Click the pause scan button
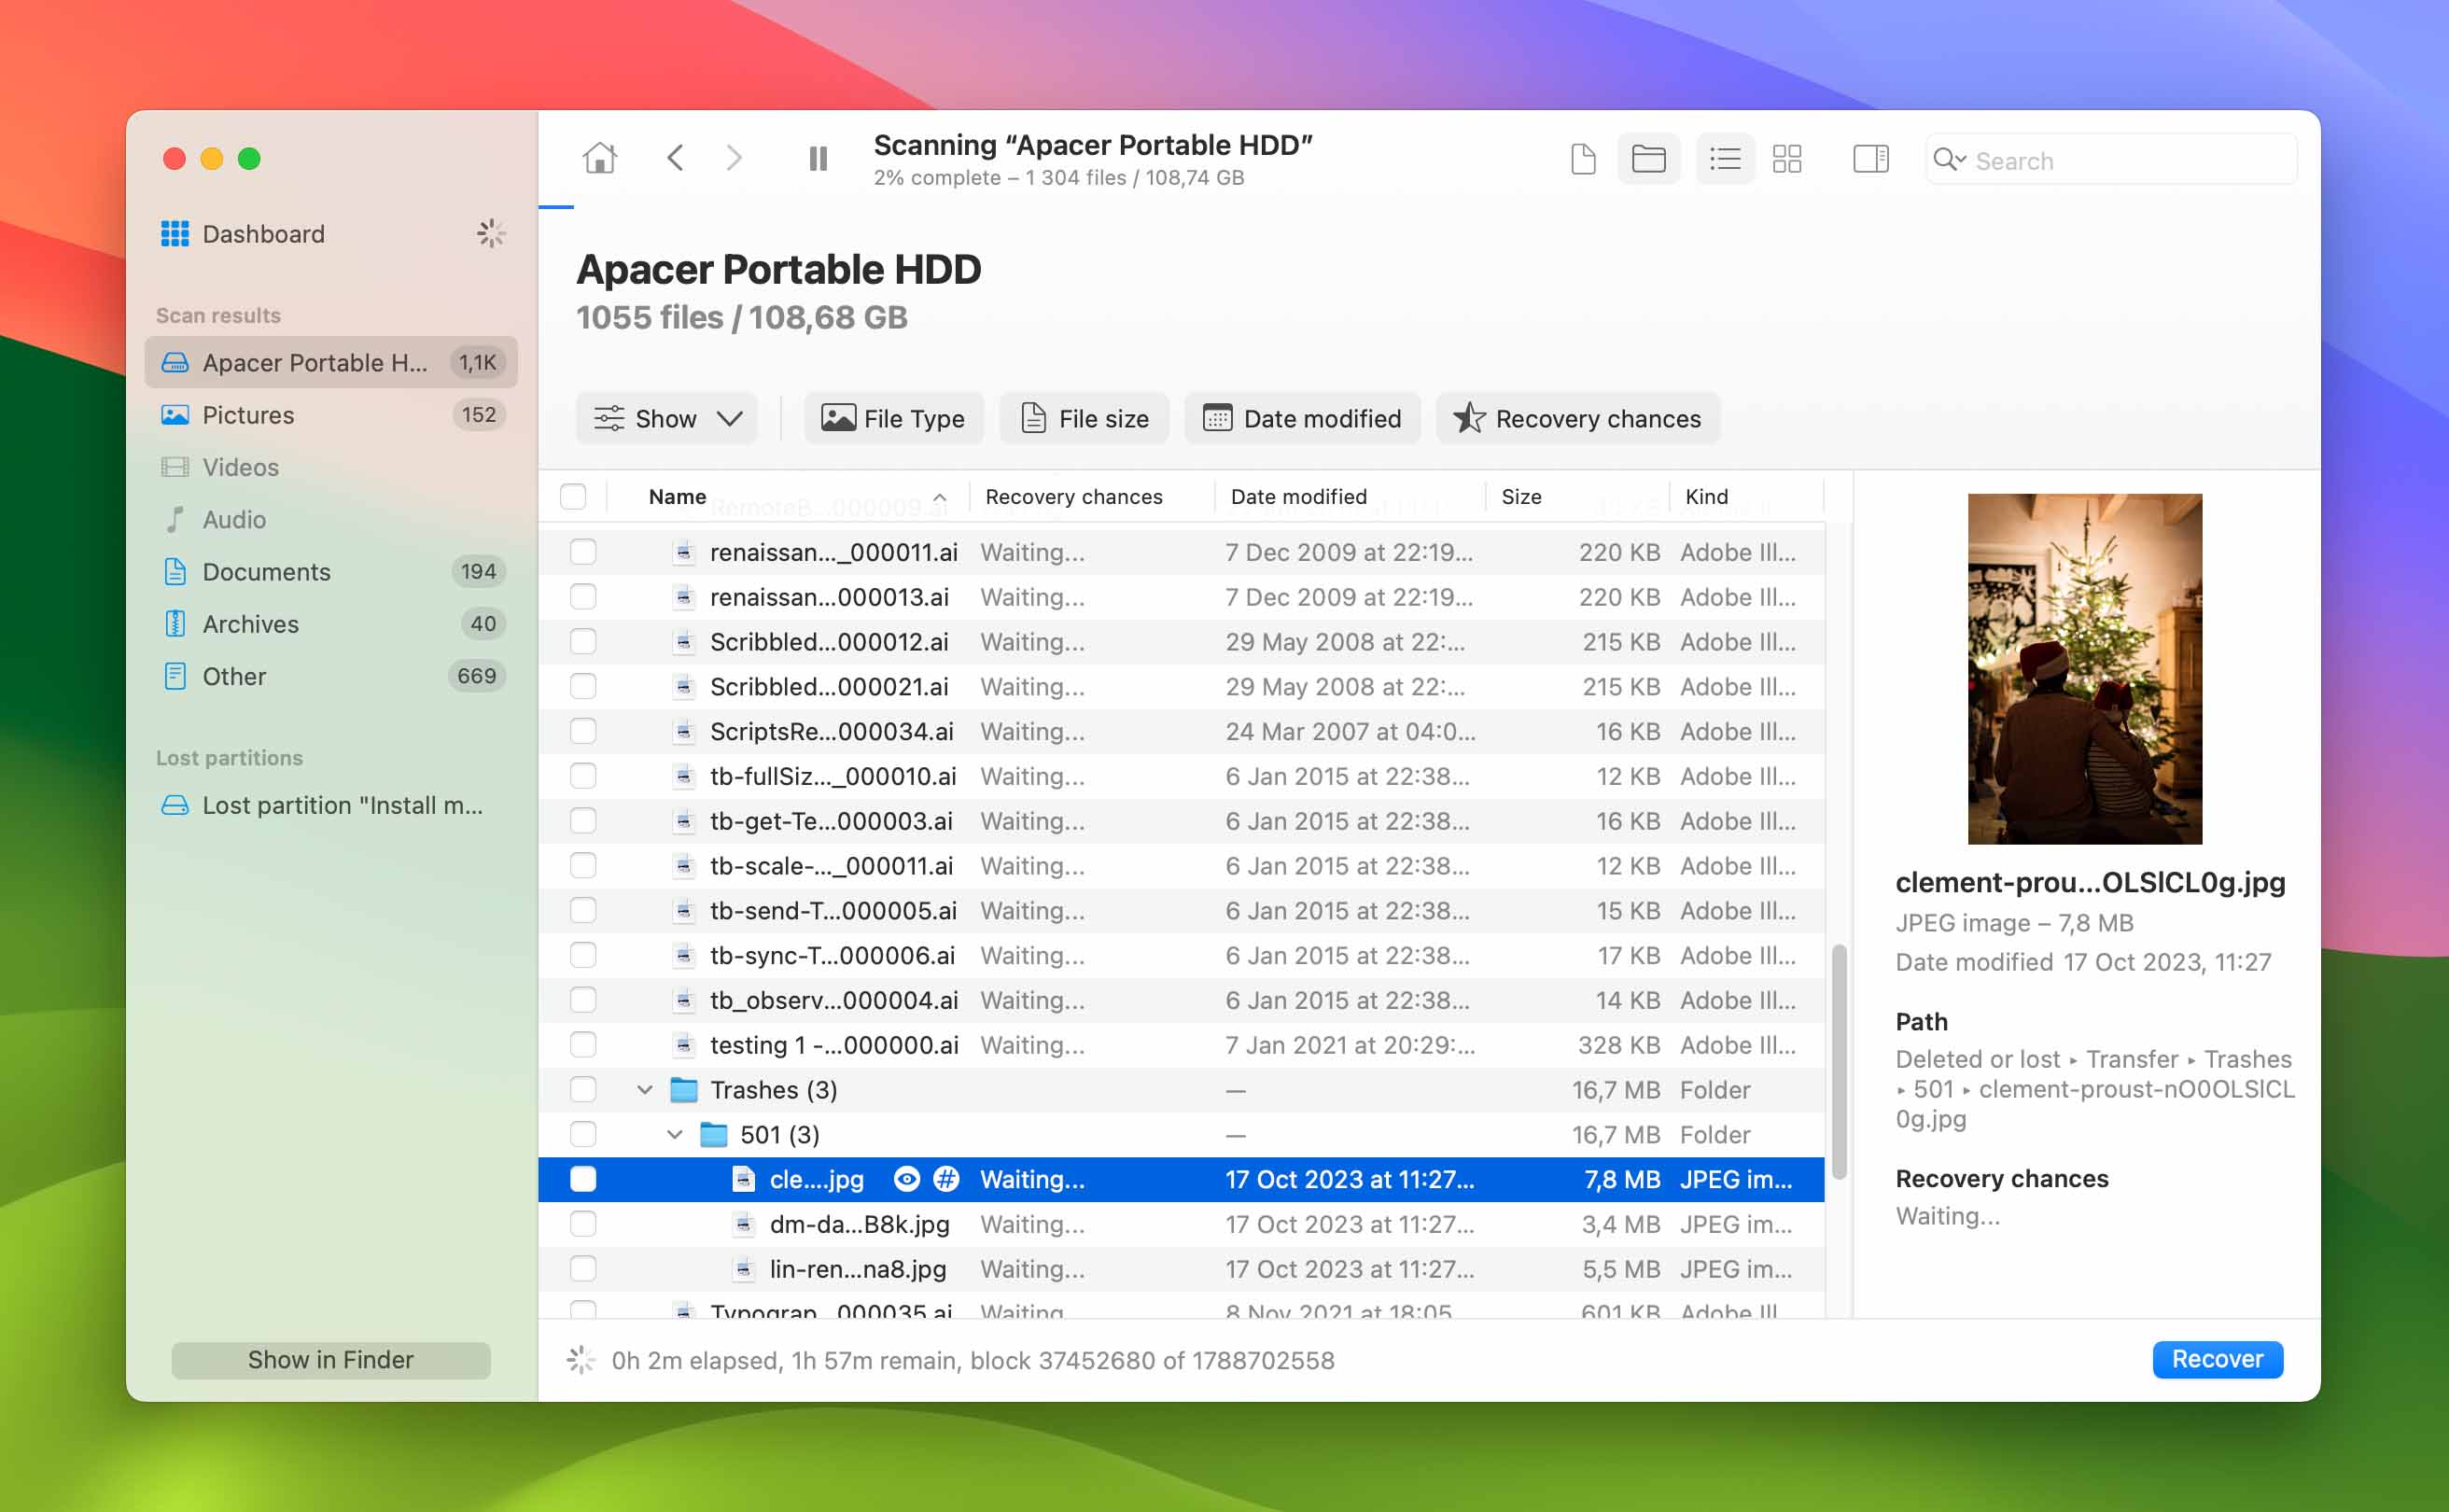Screen dimensions: 2449x1512 [815, 160]
